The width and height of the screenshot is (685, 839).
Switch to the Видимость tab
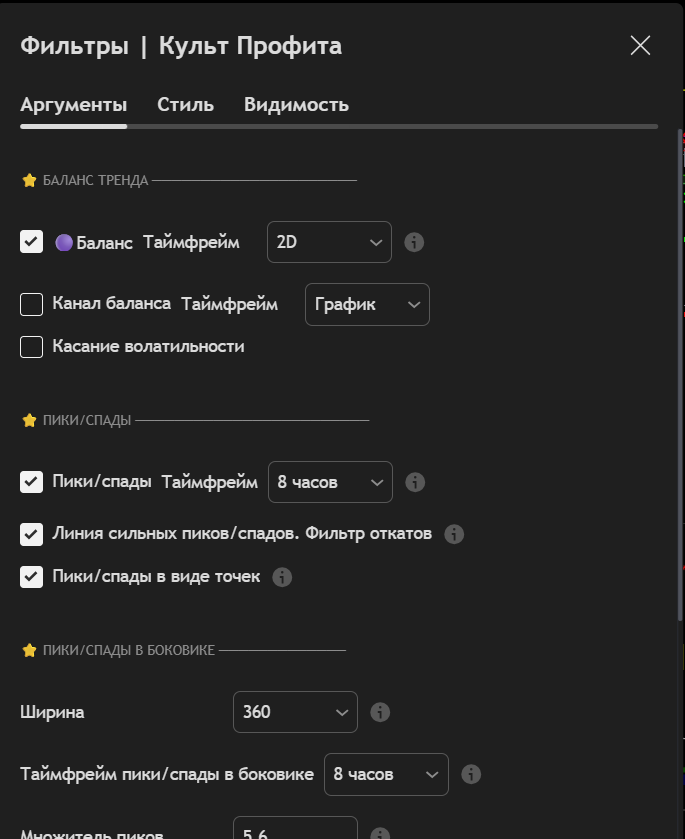[296, 105]
